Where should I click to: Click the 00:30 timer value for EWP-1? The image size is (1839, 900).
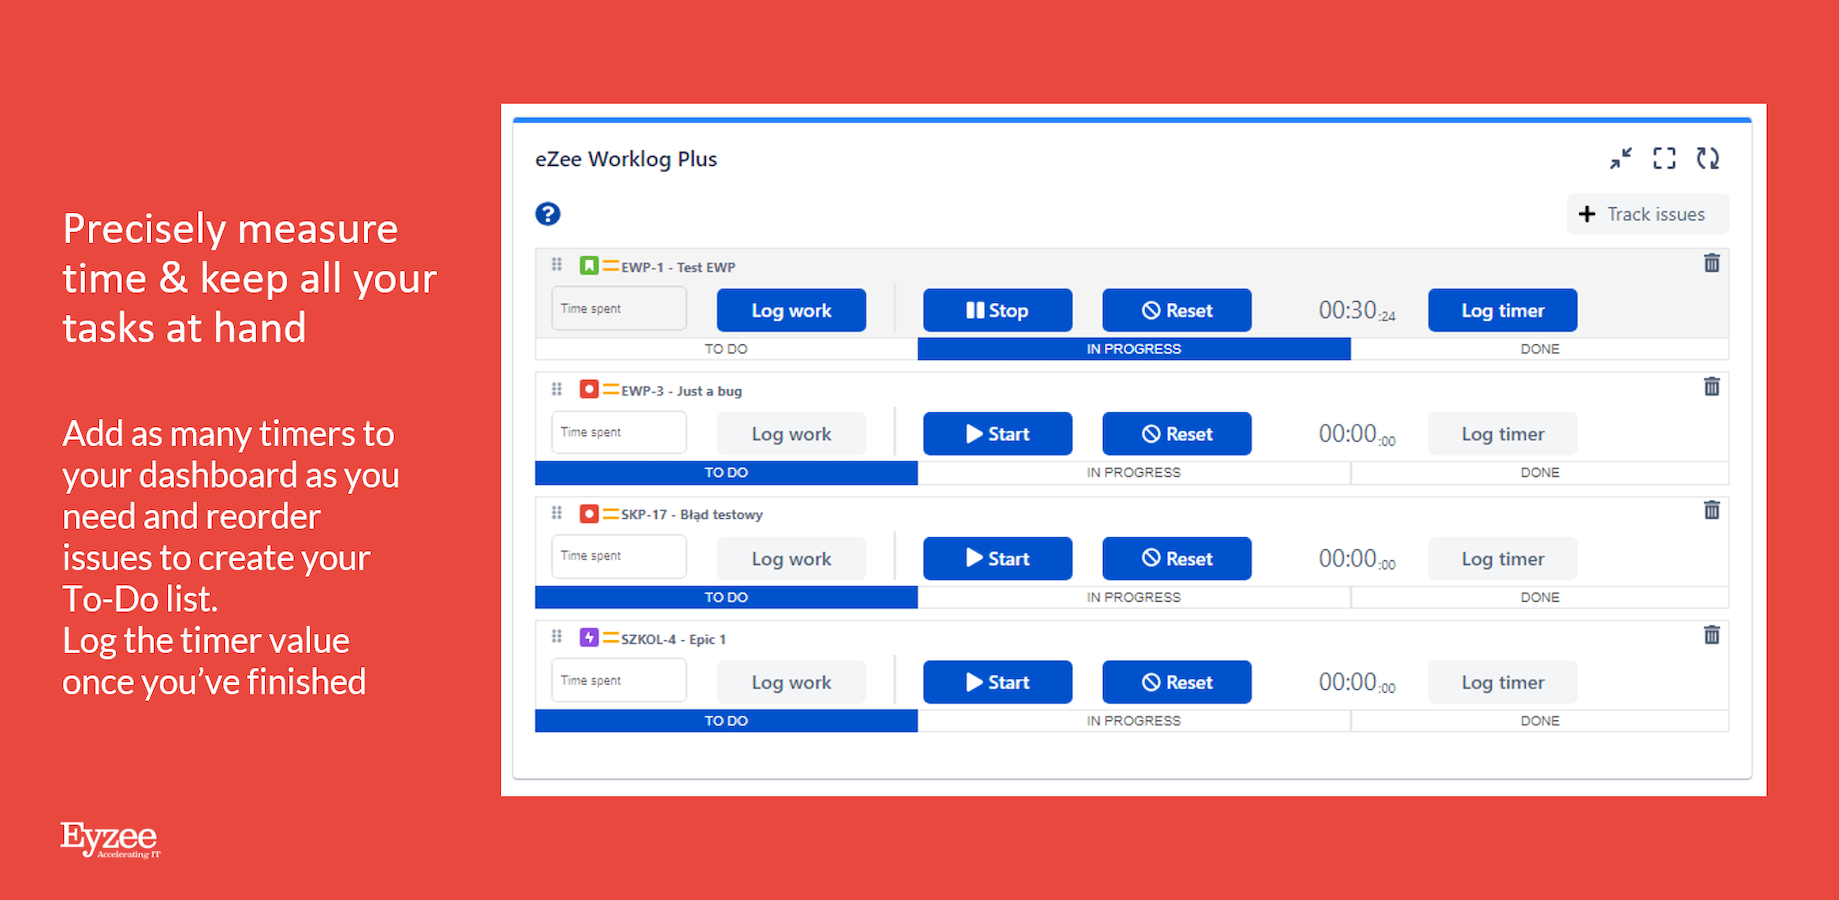[1357, 311]
